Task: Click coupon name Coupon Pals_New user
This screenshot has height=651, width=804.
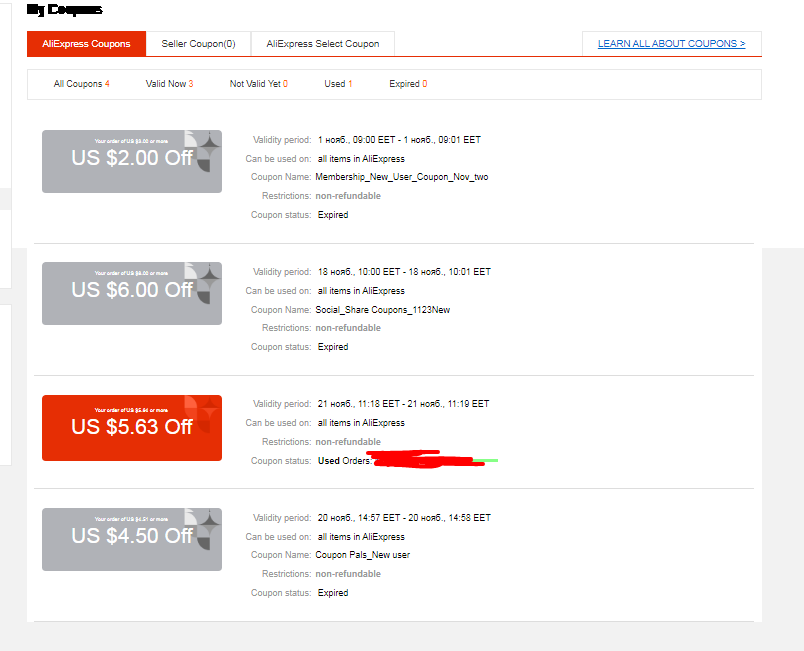Action: pos(363,555)
